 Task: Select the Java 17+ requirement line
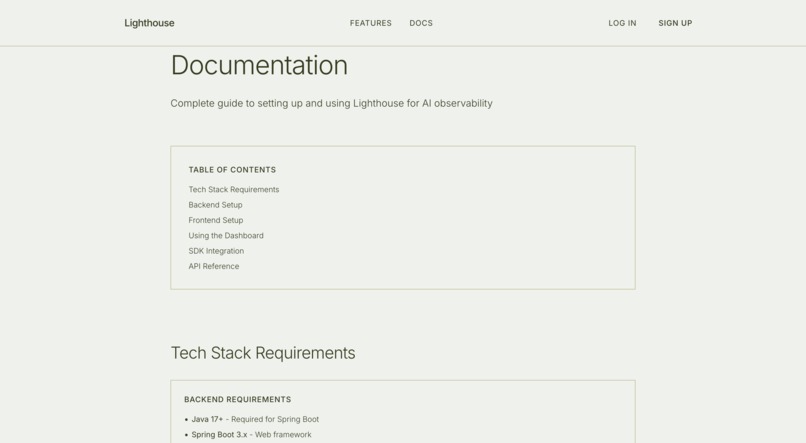click(x=252, y=419)
